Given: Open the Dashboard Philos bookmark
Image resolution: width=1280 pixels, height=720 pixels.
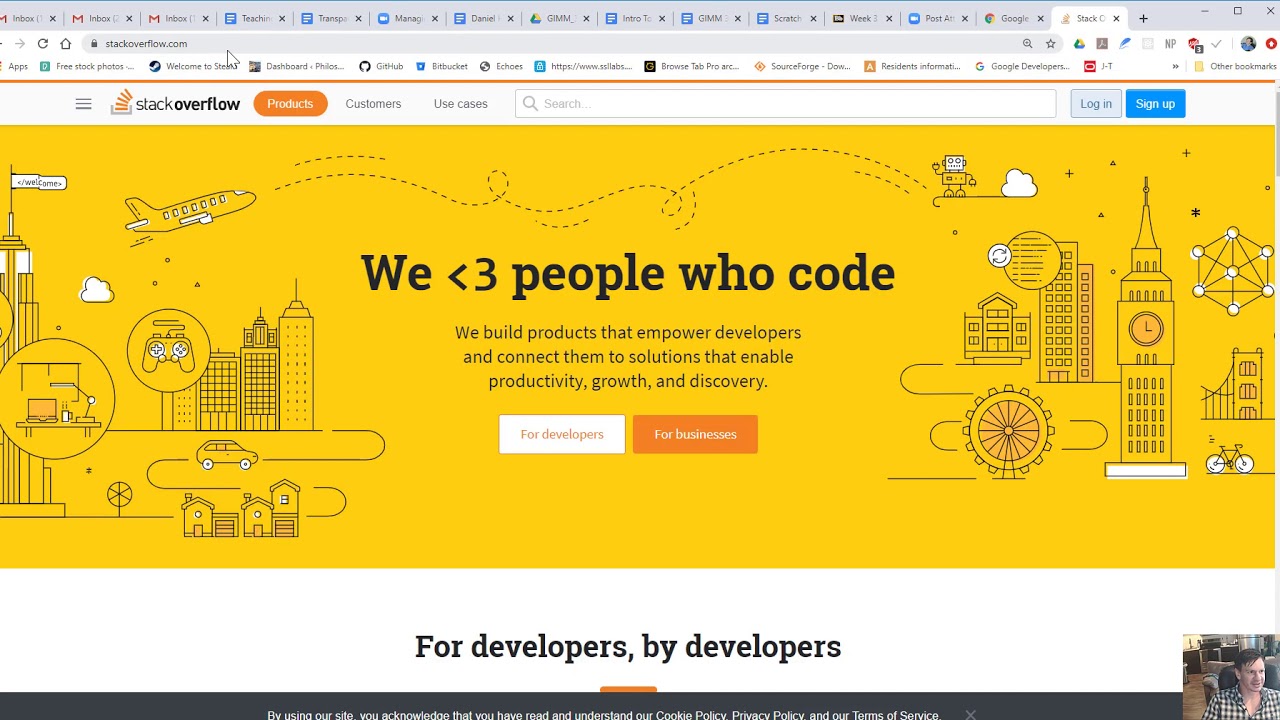Looking at the screenshot, I should click(297, 66).
